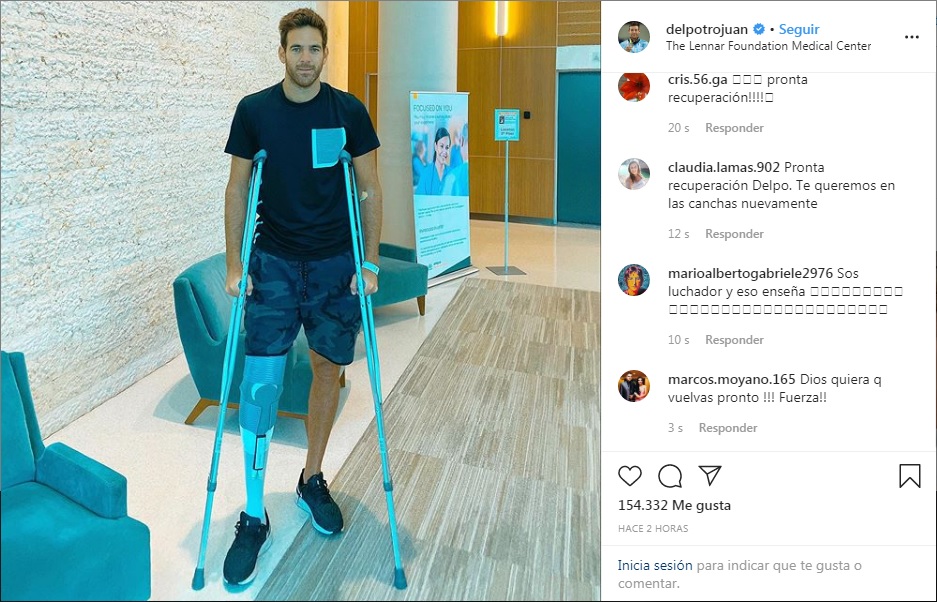Share the post using the paper plane icon
Screen dimensions: 937x602
(710, 475)
